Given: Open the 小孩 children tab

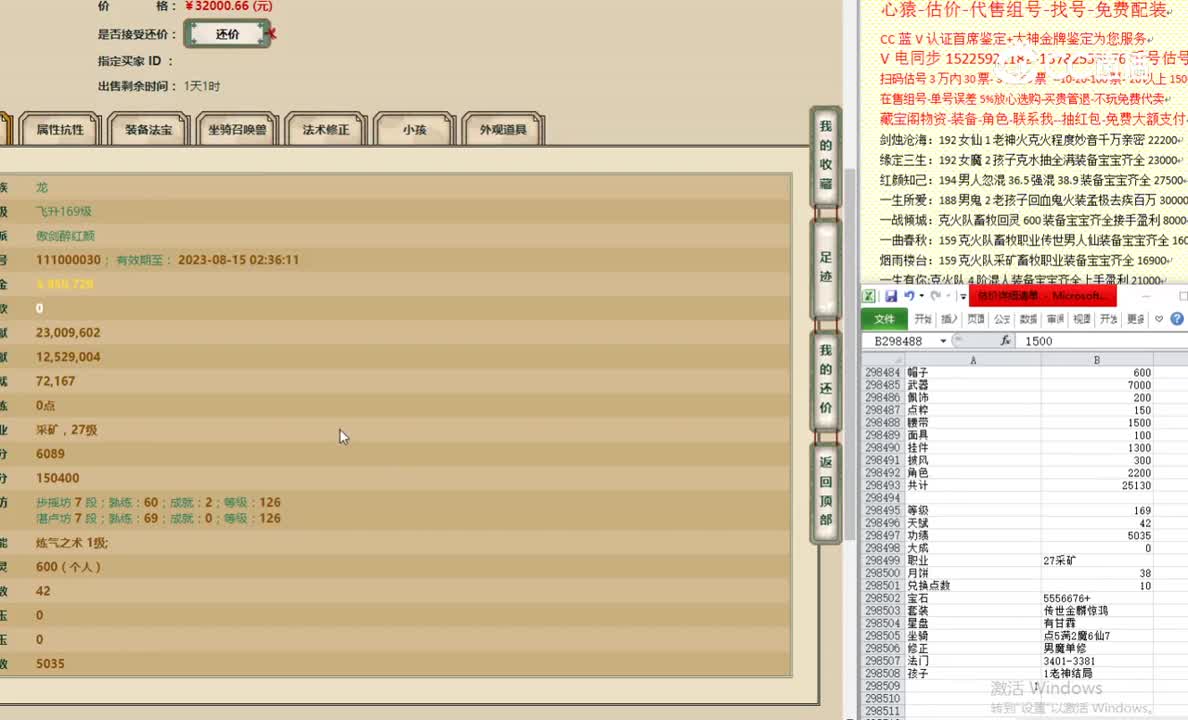Looking at the screenshot, I should (x=414, y=130).
